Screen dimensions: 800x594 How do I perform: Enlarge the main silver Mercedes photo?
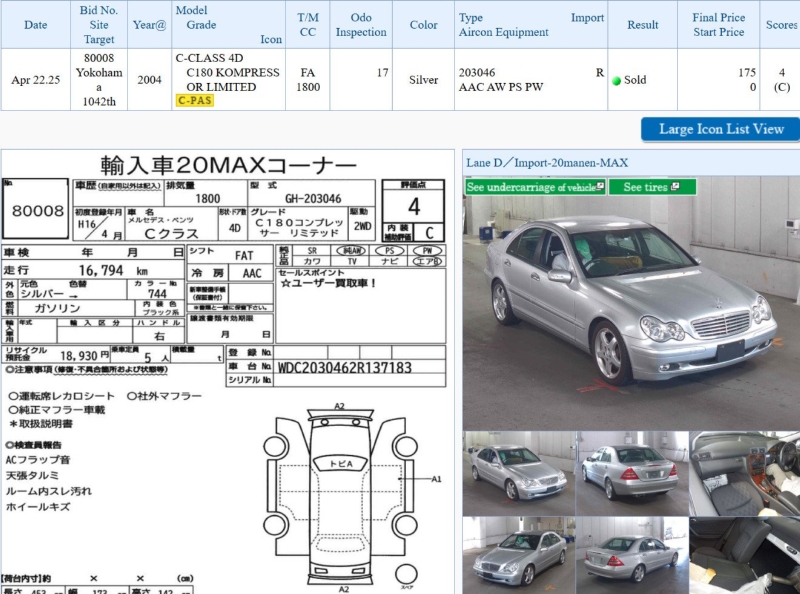(630, 310)
